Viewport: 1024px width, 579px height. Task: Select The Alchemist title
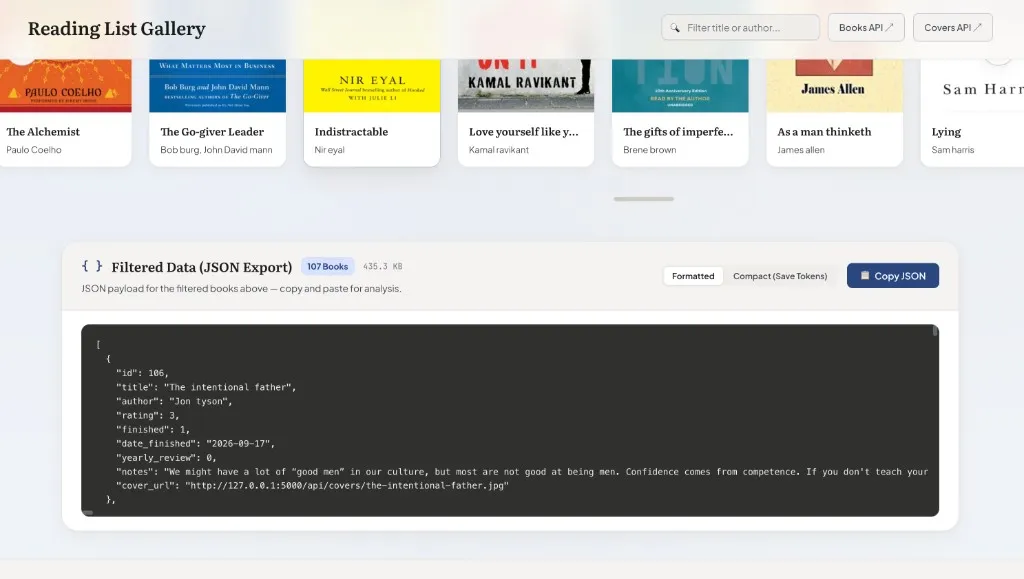click(x=43, y=132)
